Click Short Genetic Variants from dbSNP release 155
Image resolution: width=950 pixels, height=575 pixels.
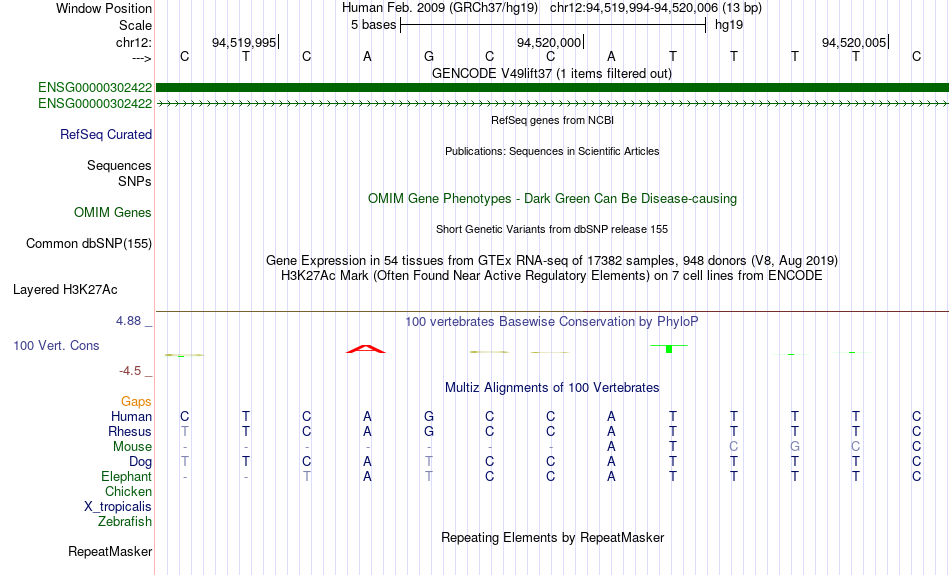[x=552, y=230]
